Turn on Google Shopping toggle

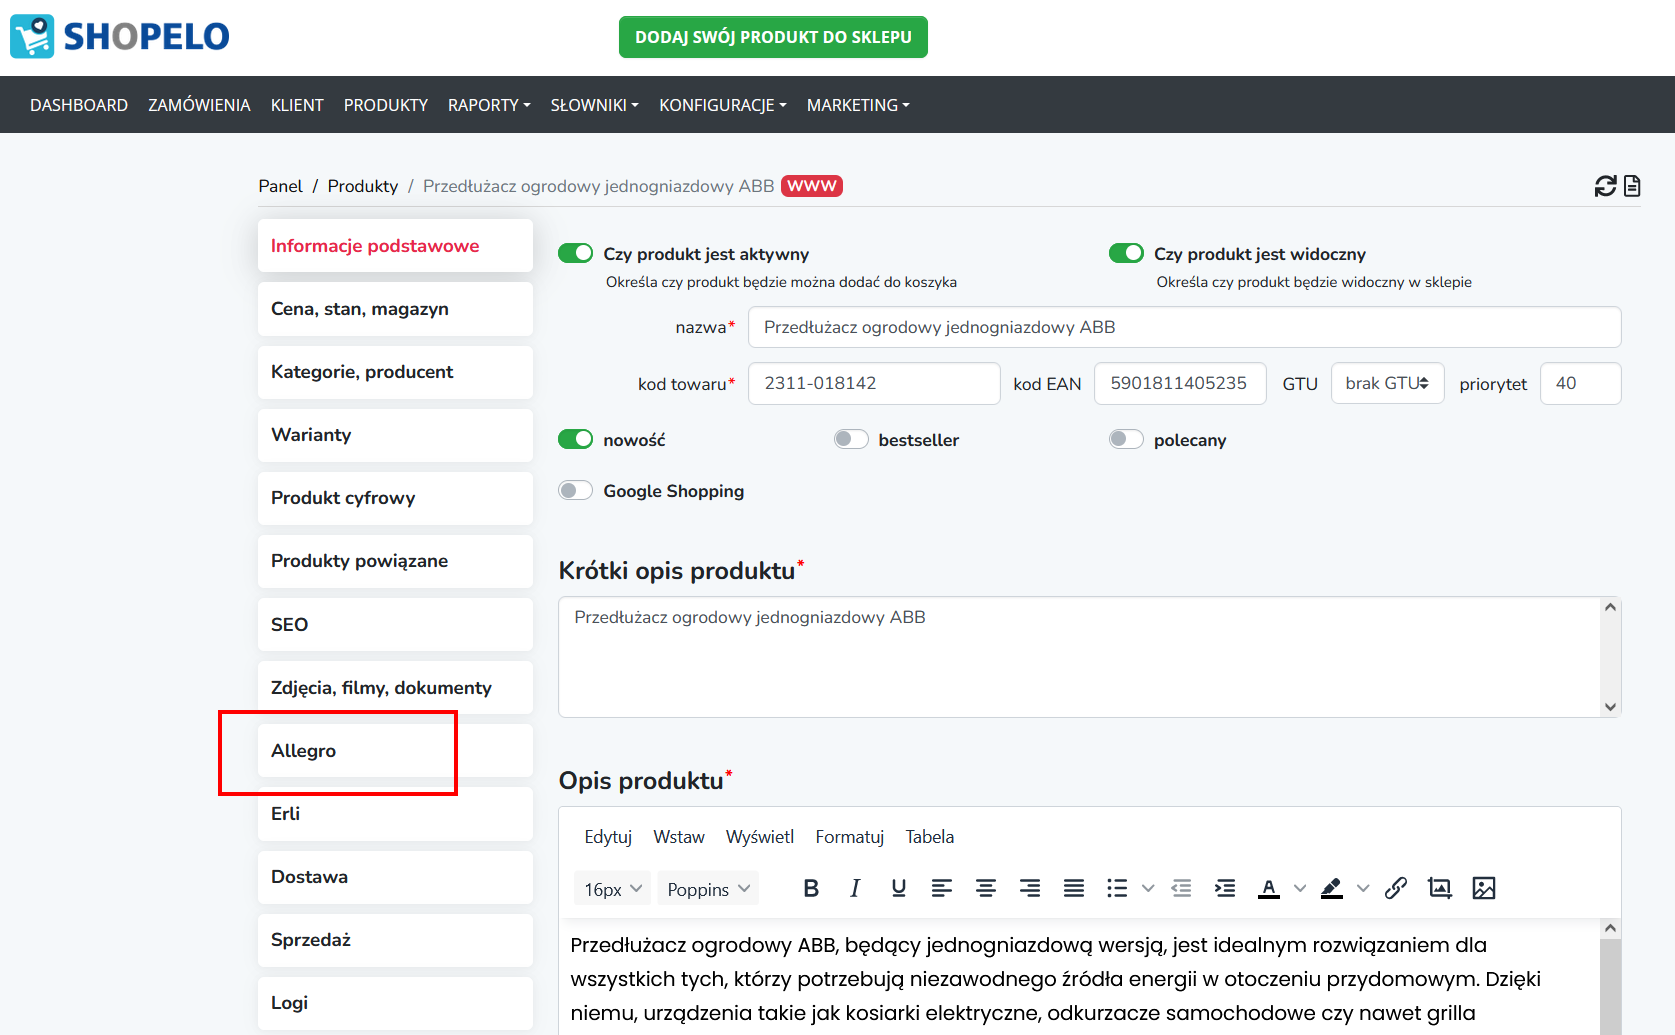tap(576, 491)
